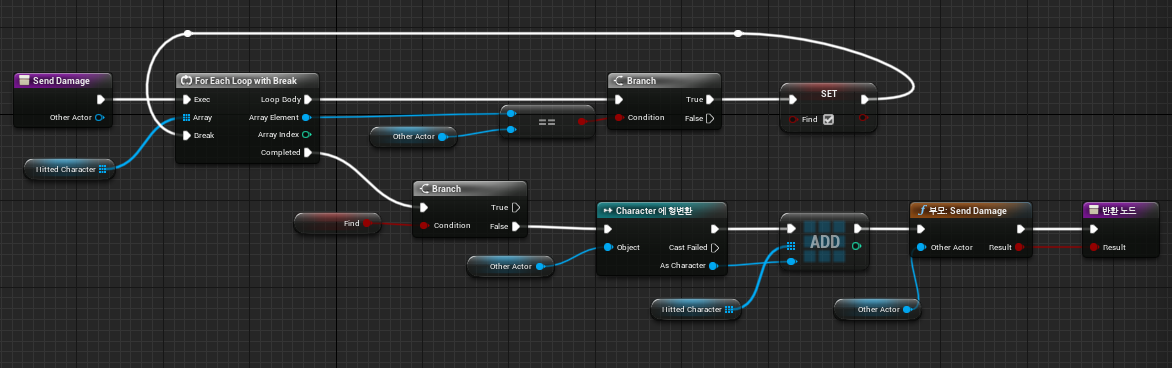
Task: Click the Array input pin on For Each Loop
Action: (187, 117)
